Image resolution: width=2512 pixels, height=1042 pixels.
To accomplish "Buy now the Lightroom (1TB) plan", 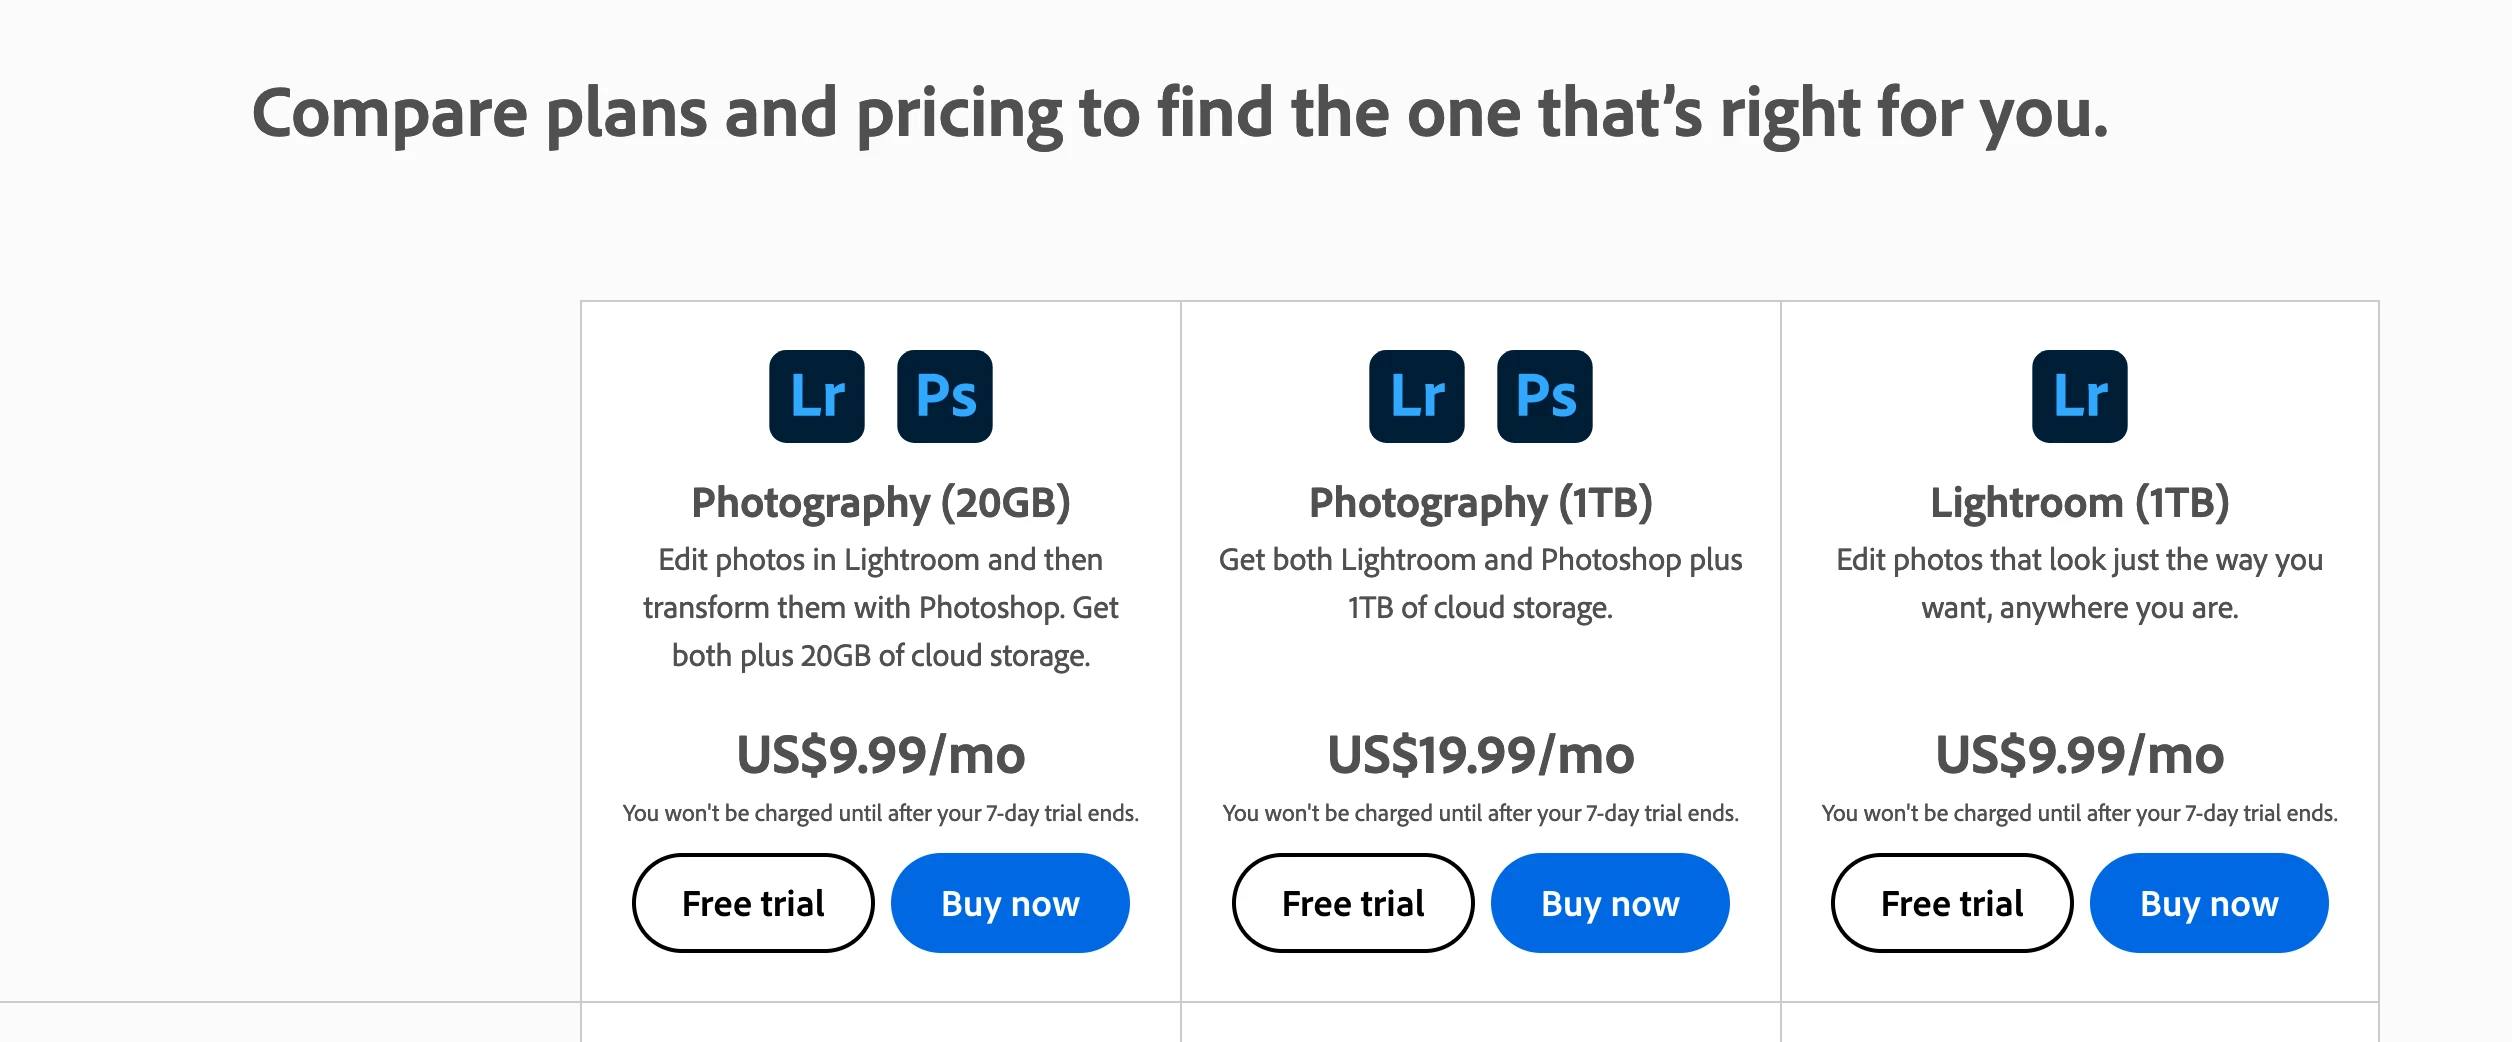I will [x=2209, y=903].
